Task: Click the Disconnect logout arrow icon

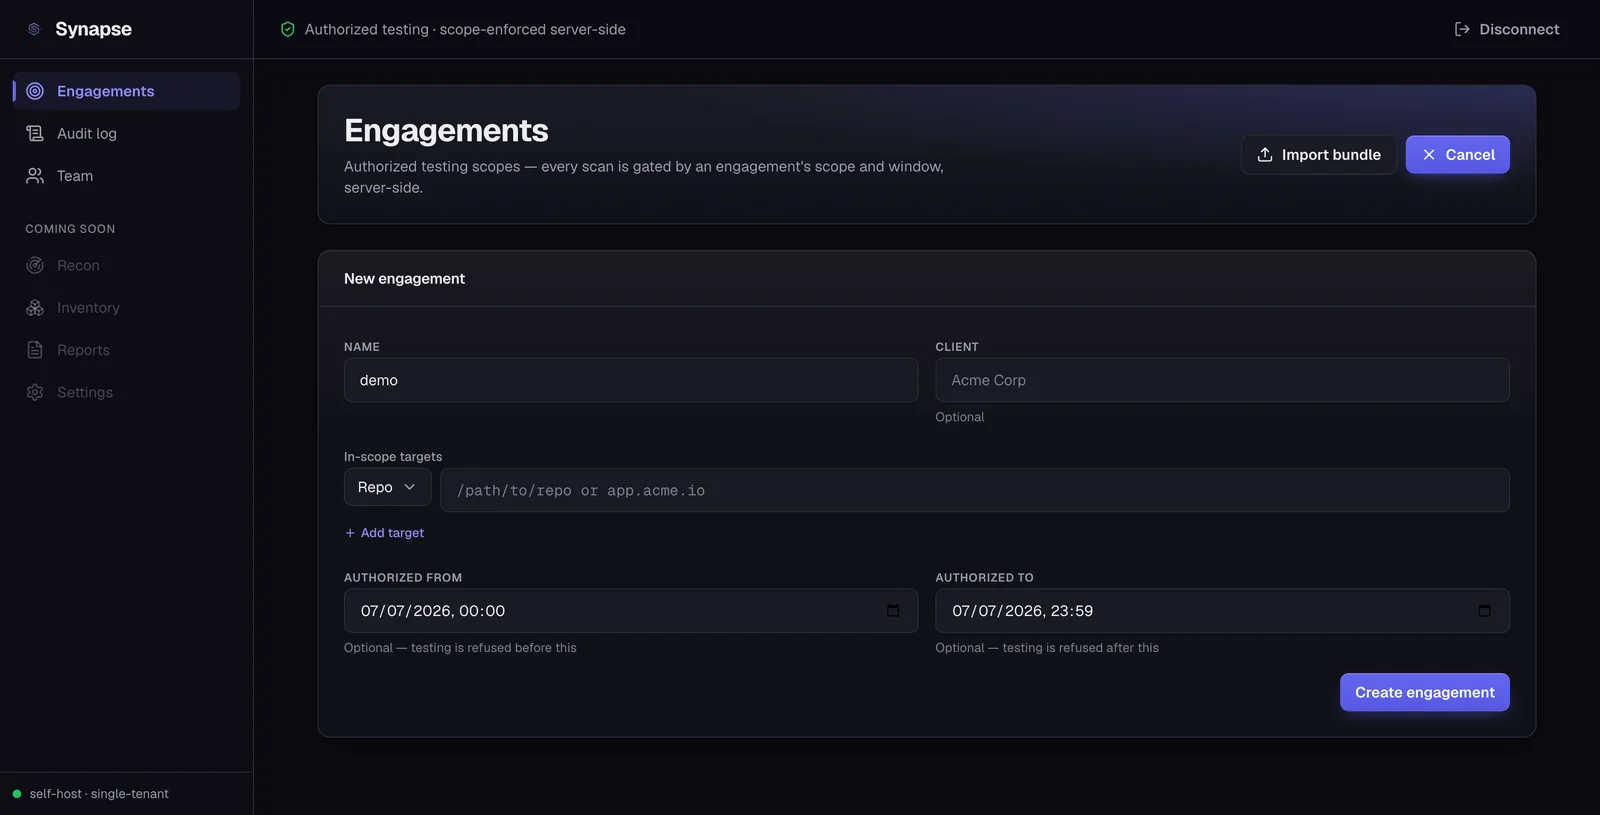Action: pyautogui.click(x=1462, y=29)
